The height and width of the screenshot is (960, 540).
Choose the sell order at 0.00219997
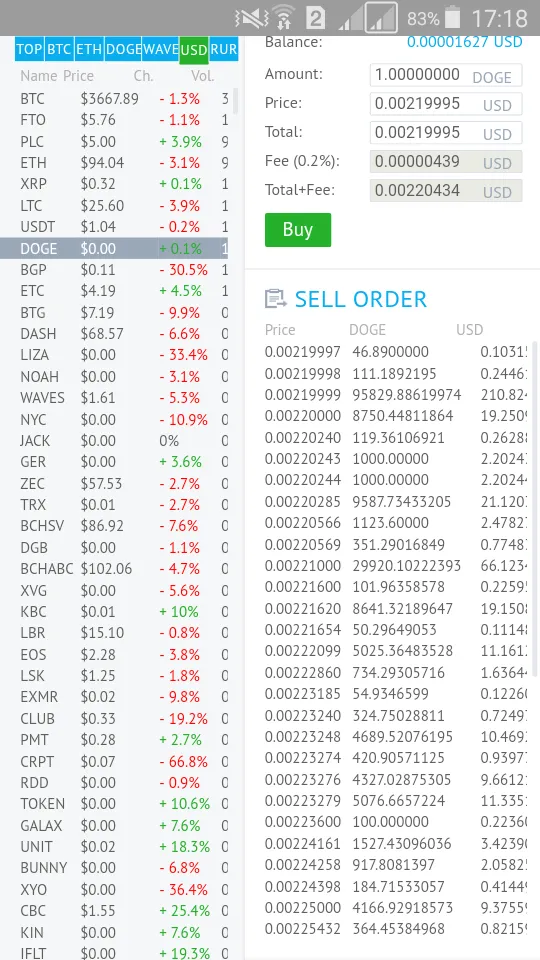pyautogui.click(x=396, y=352)
